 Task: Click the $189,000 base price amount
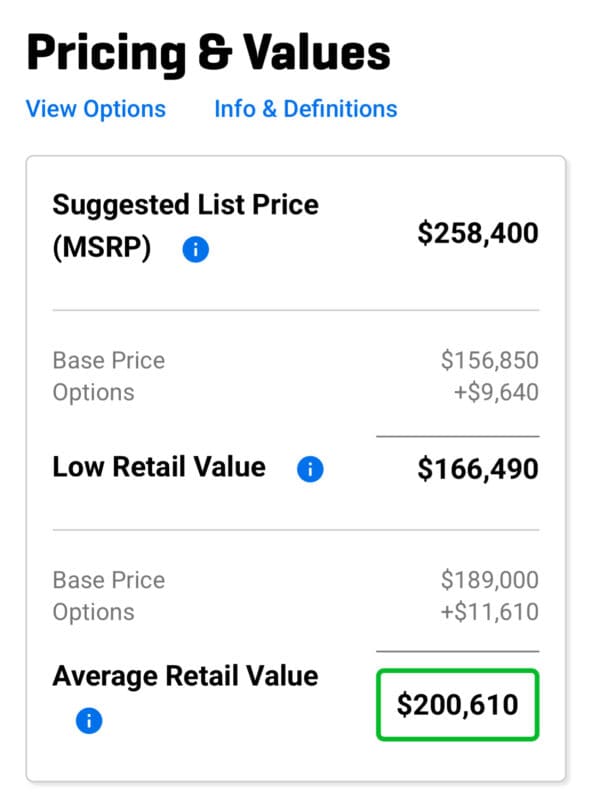click(x=489, y=580)
